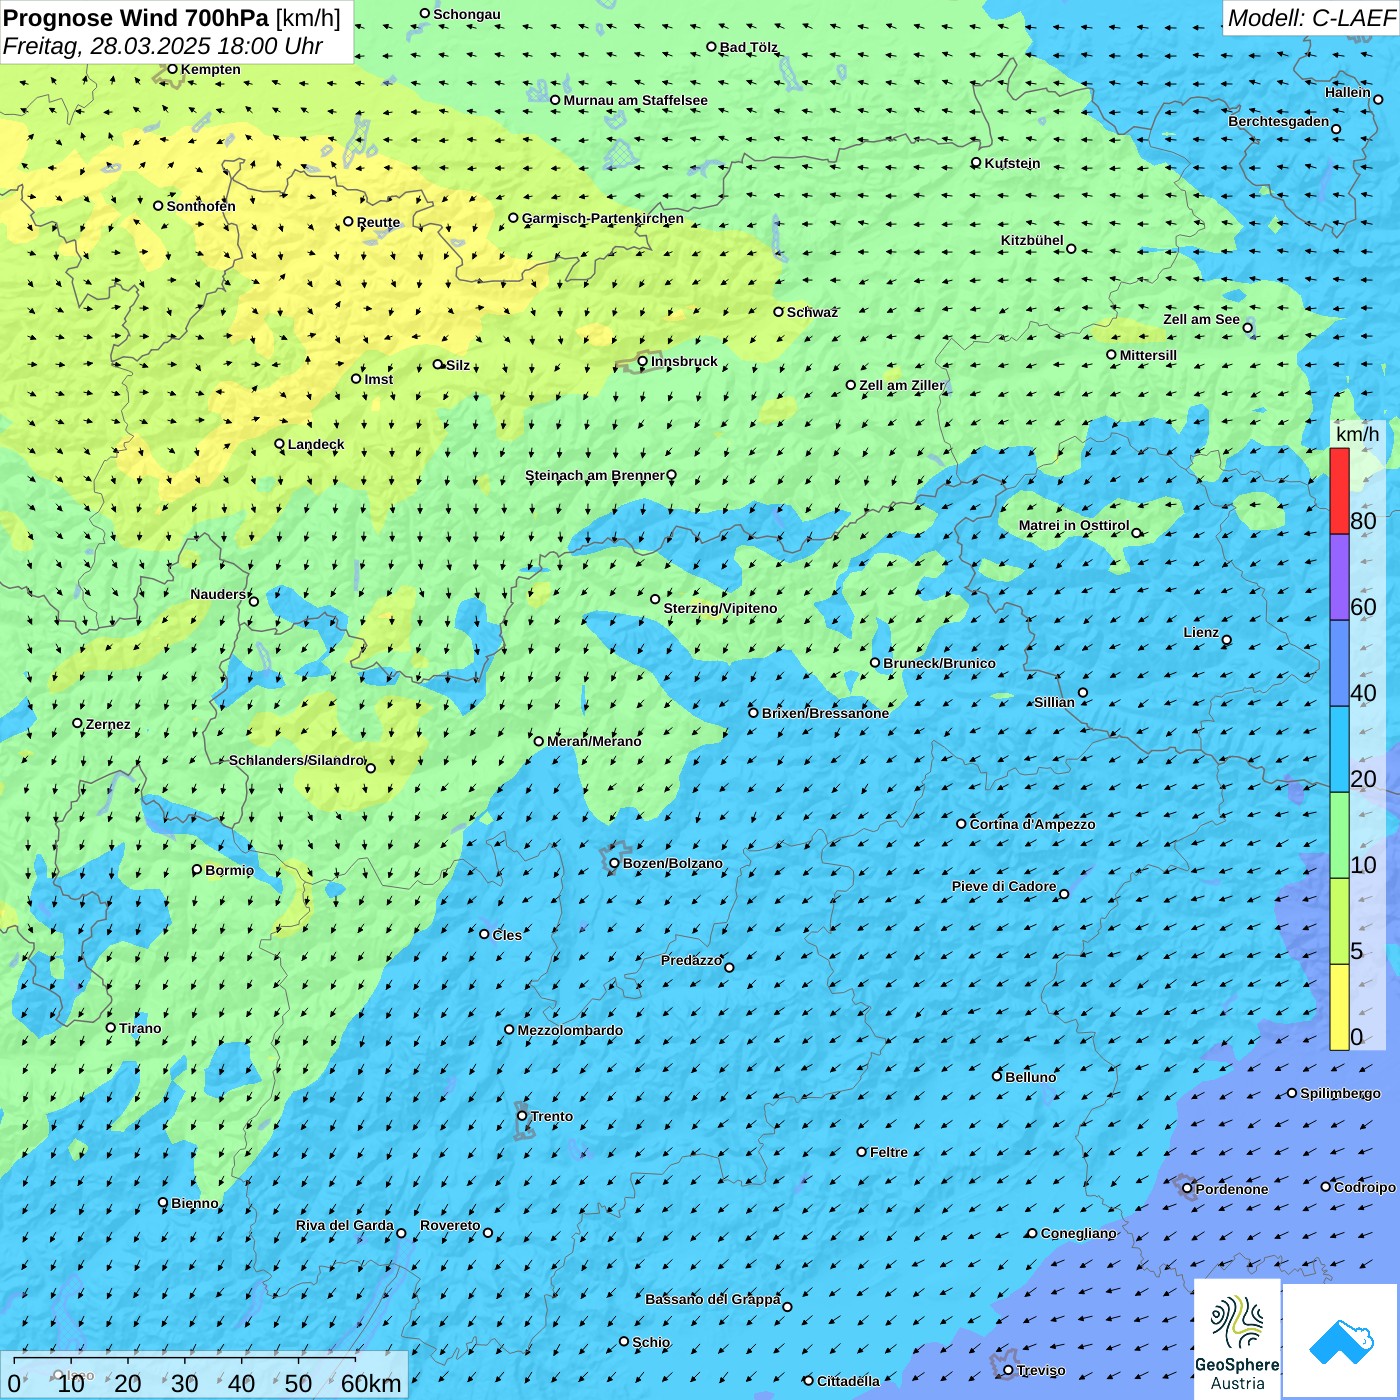Click the Schwaz location marker circle
This screenshot has width=1400, height=1400.
point(778,312)
